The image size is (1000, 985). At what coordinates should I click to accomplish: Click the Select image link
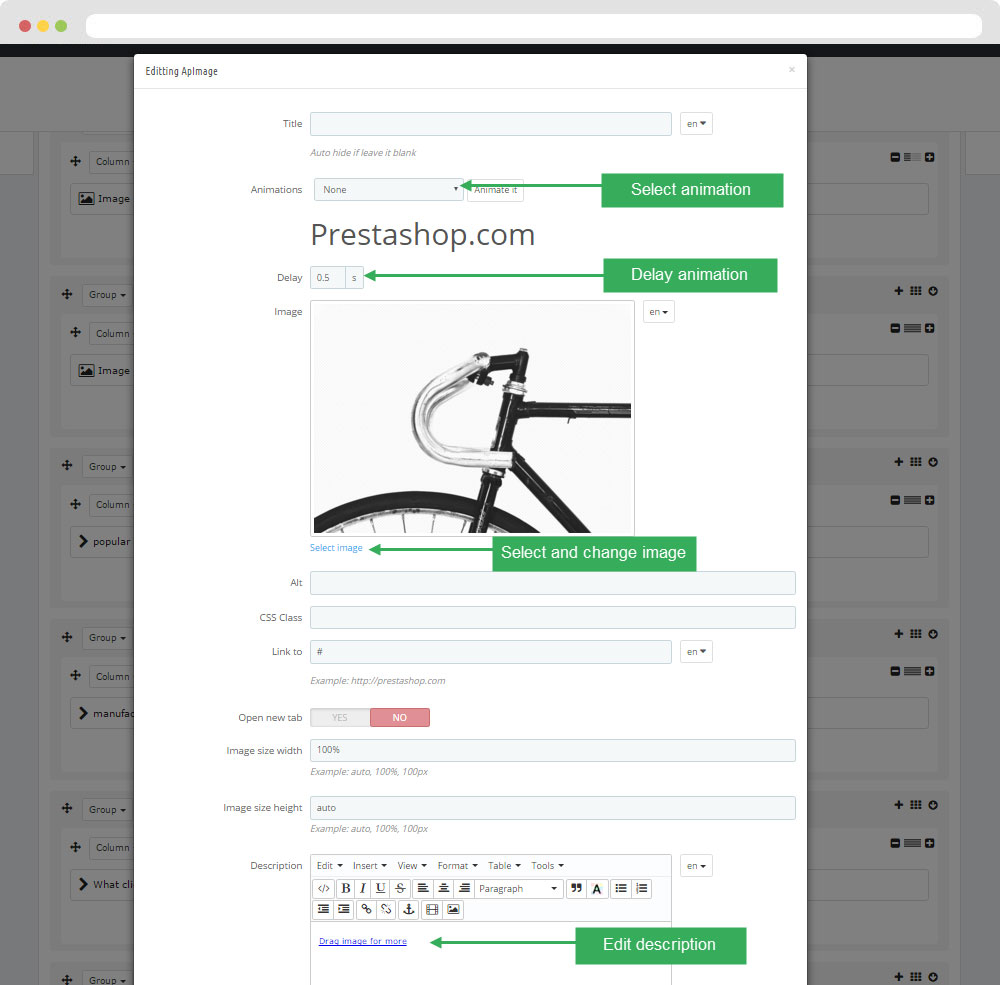click(336, 548)
